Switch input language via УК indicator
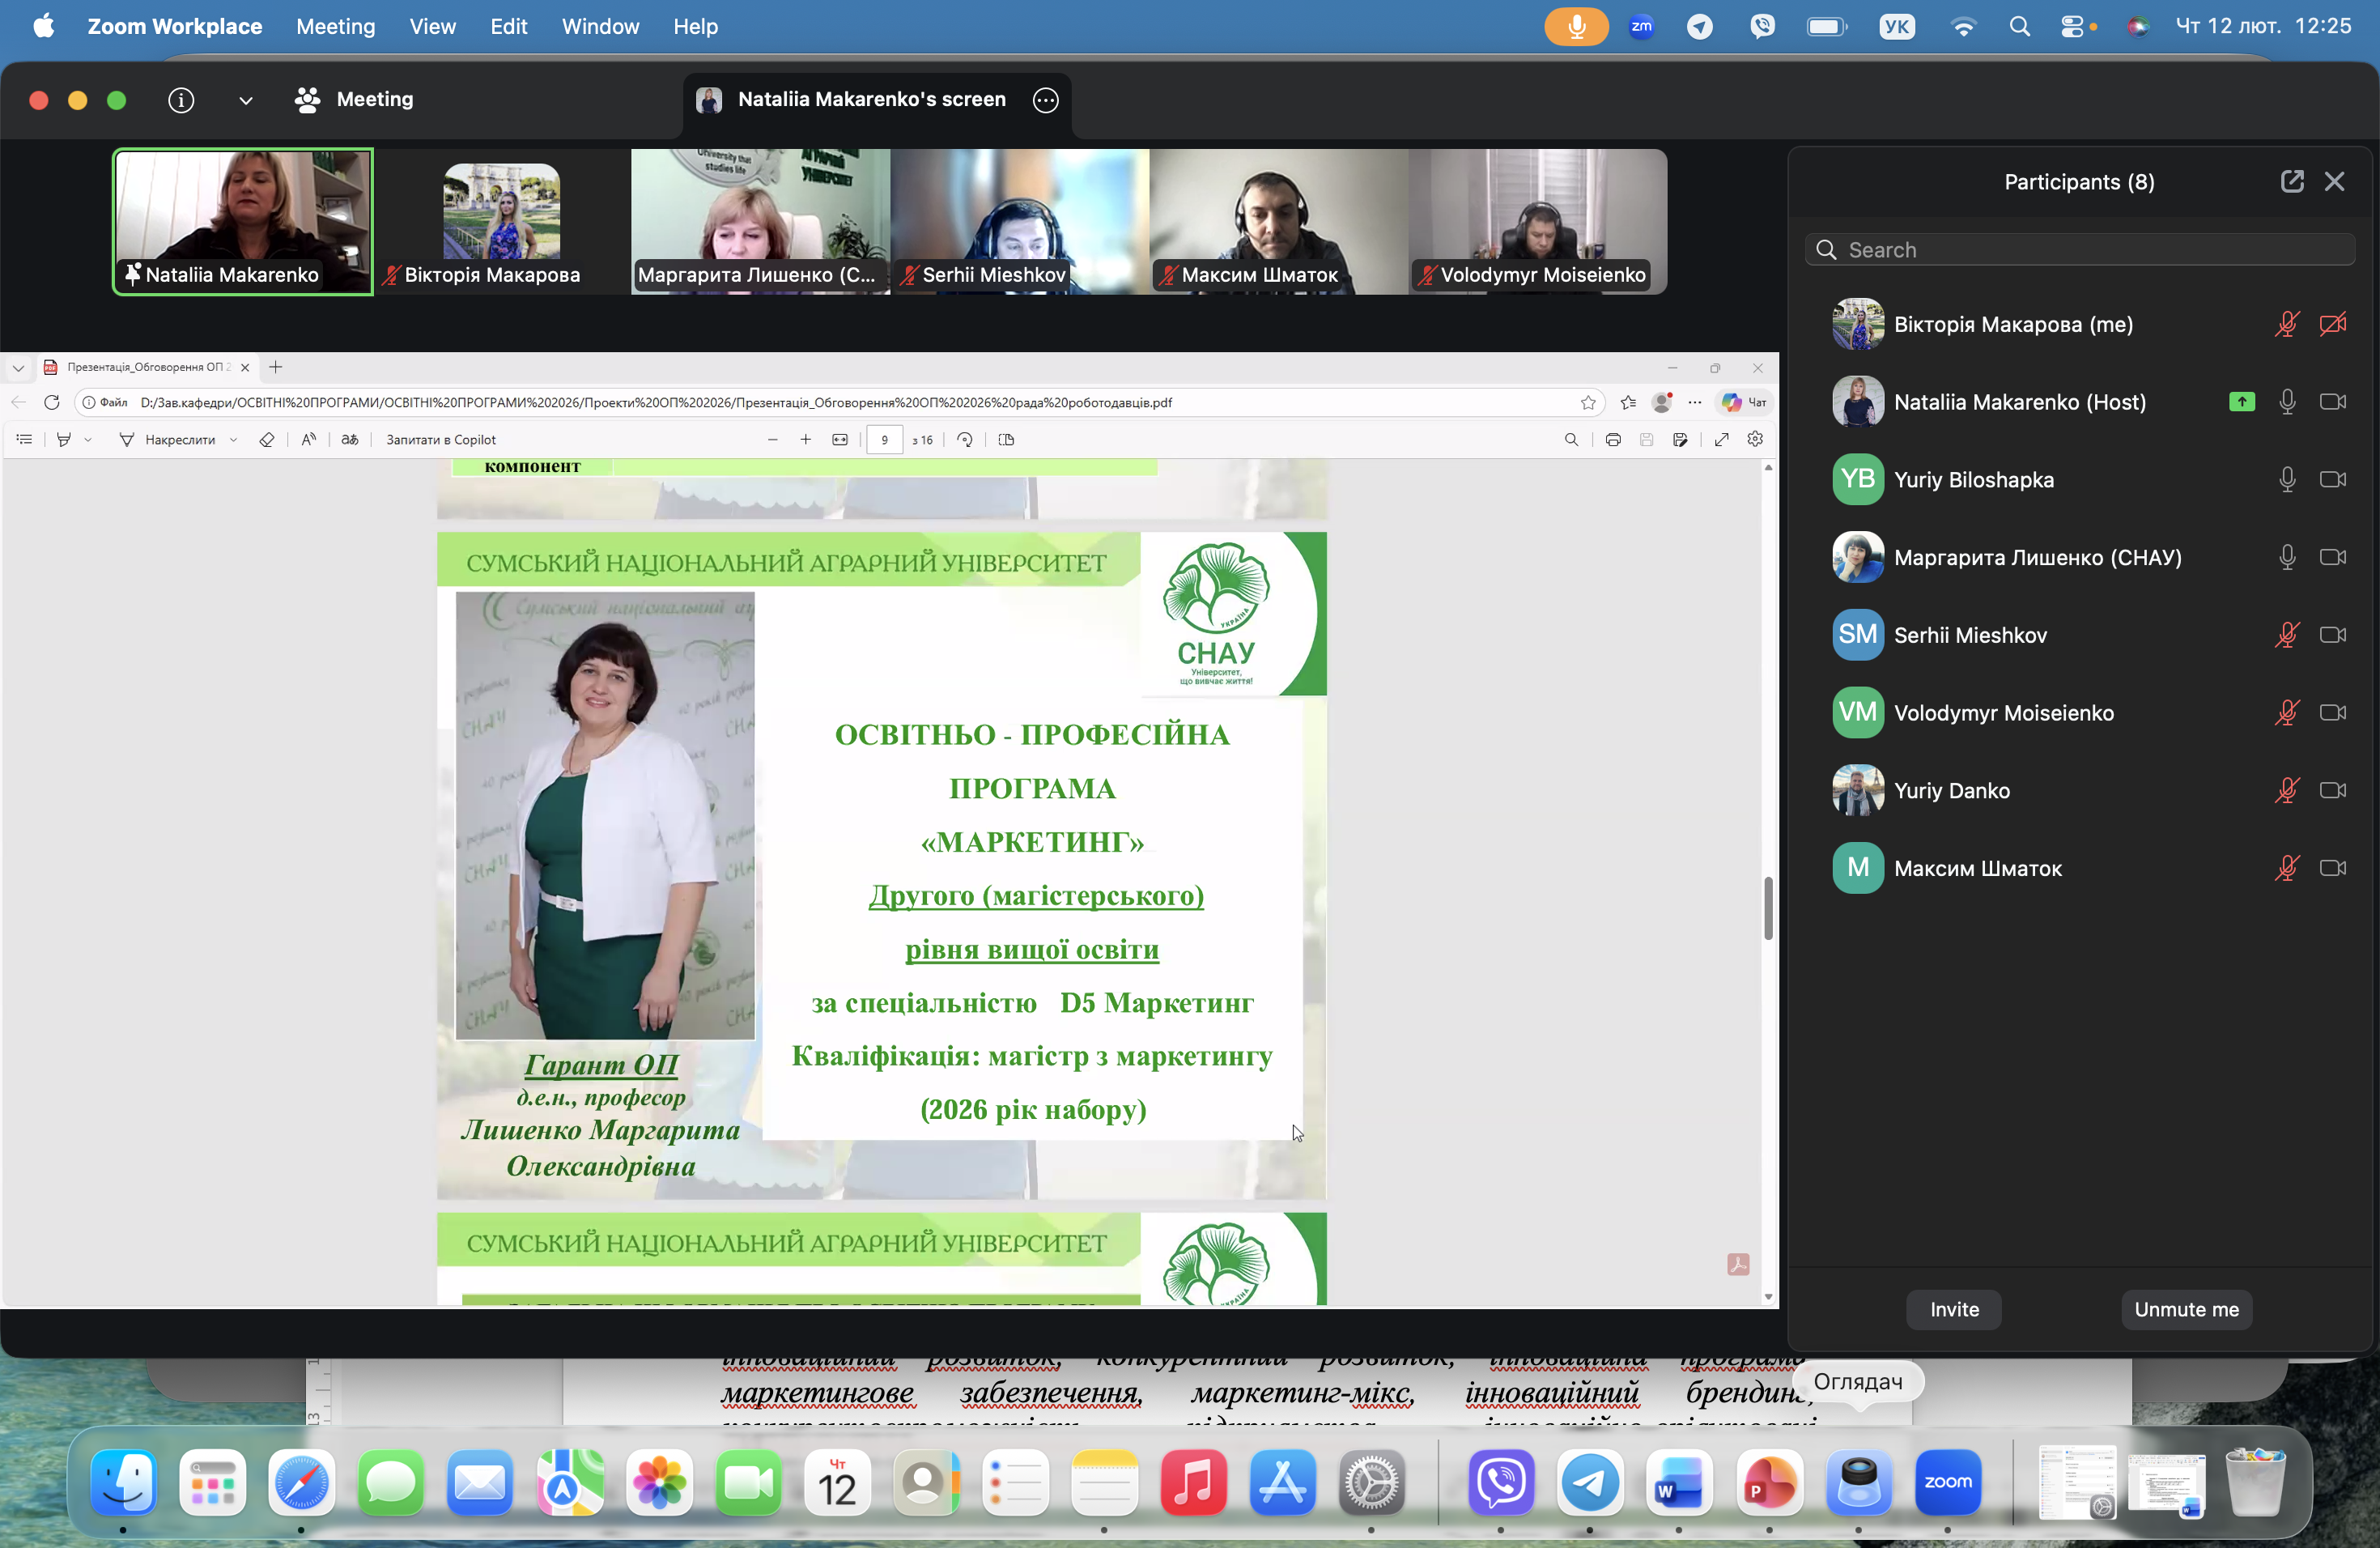 tap(1896, 27)
